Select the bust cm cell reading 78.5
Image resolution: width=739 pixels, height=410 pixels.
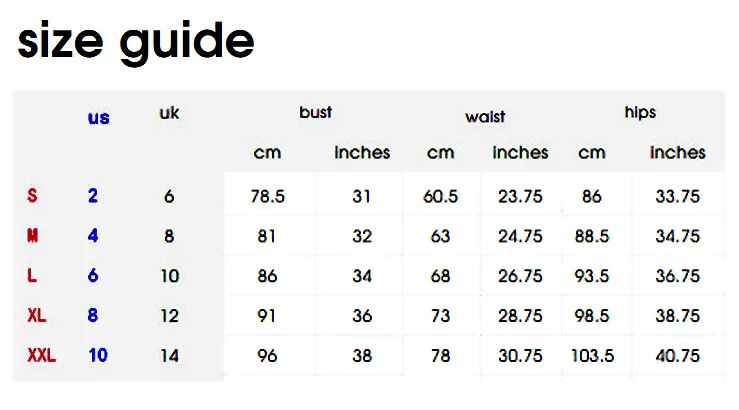point(267,197)
